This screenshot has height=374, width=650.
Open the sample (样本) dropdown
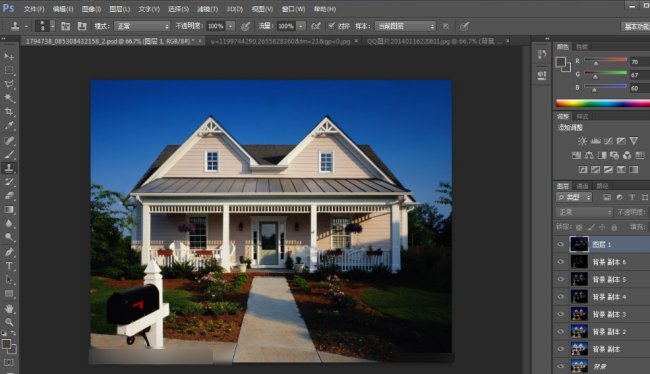click(405, 26)
